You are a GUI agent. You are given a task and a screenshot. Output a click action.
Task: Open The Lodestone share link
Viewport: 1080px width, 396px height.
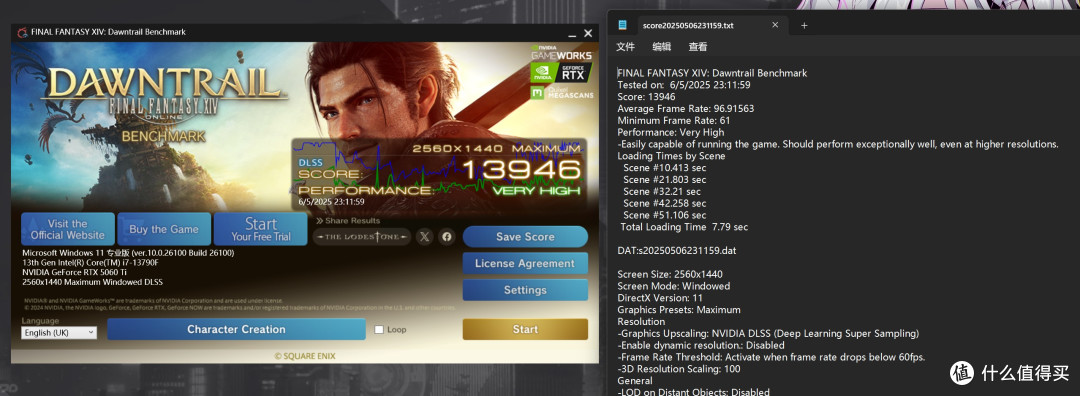[362, 237]
